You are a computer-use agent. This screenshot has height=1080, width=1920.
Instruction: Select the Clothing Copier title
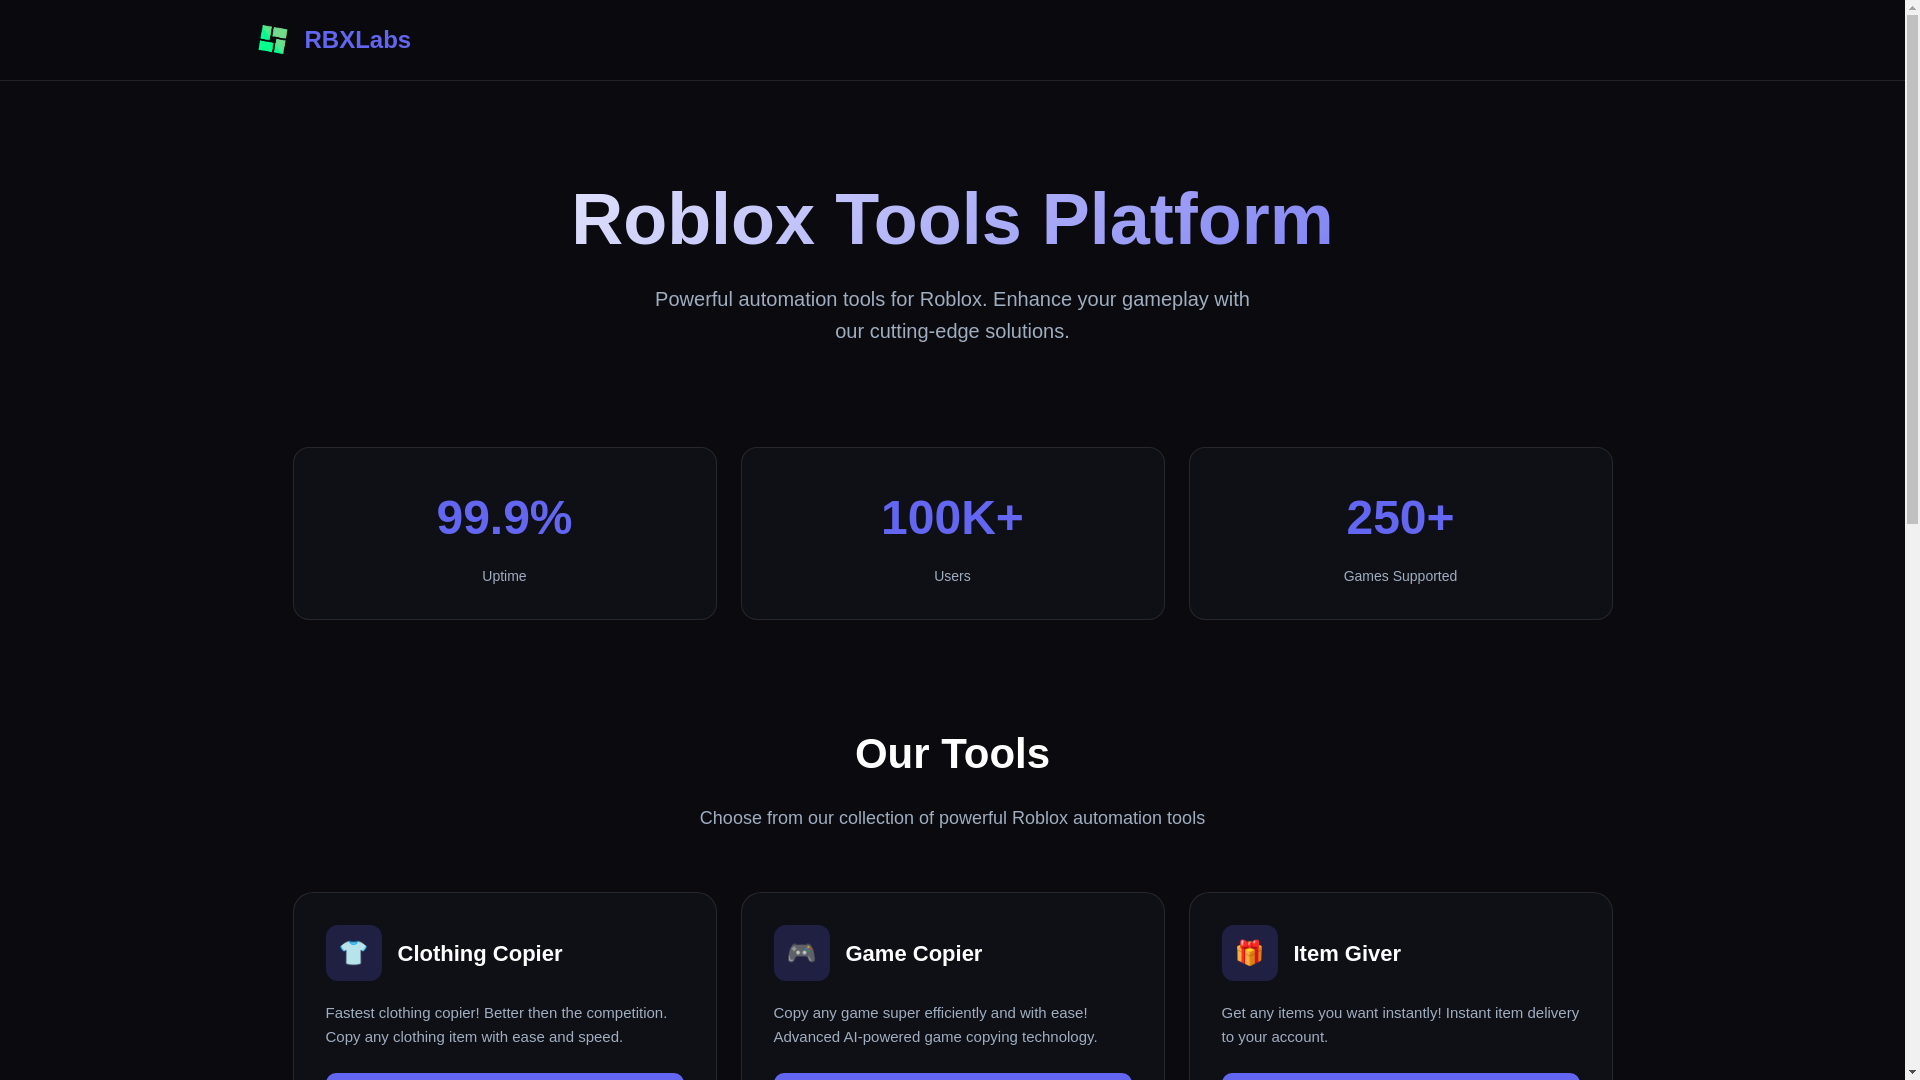tap(480, 953)
